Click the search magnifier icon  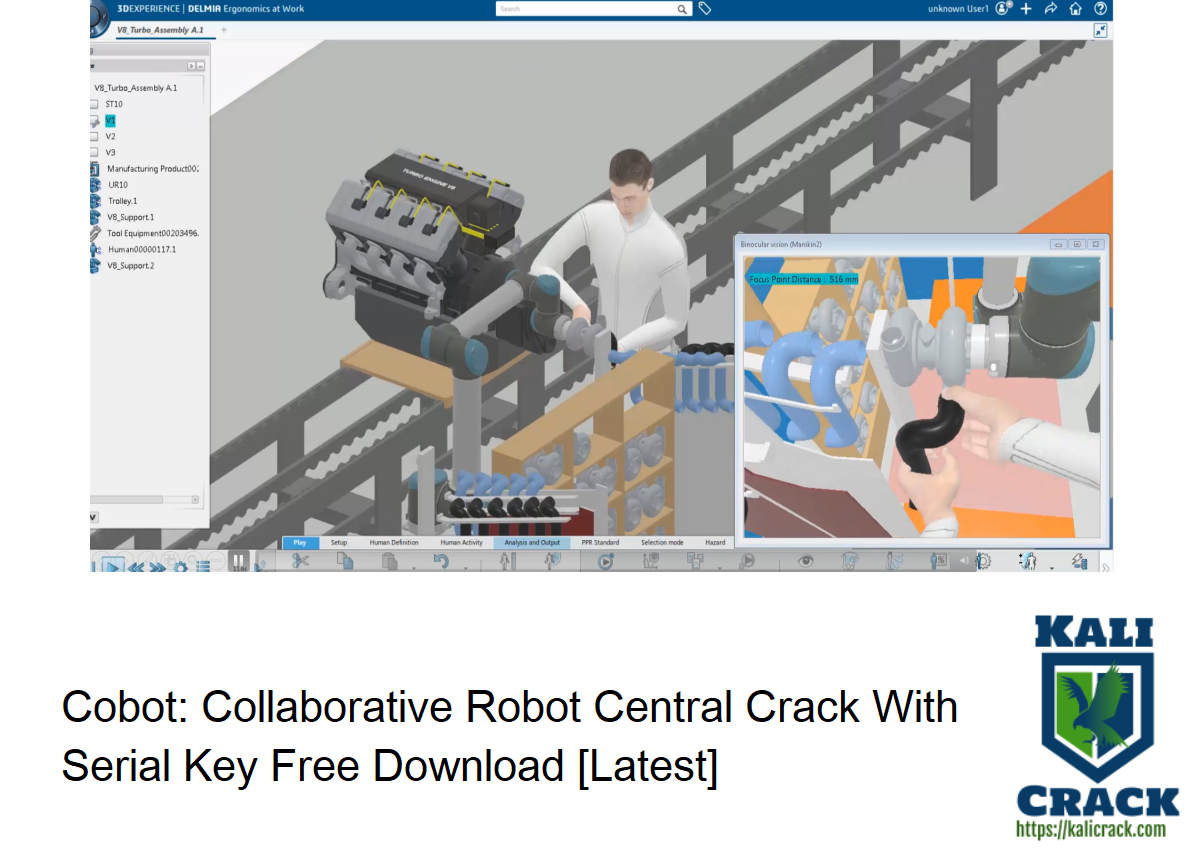(682, 9)
